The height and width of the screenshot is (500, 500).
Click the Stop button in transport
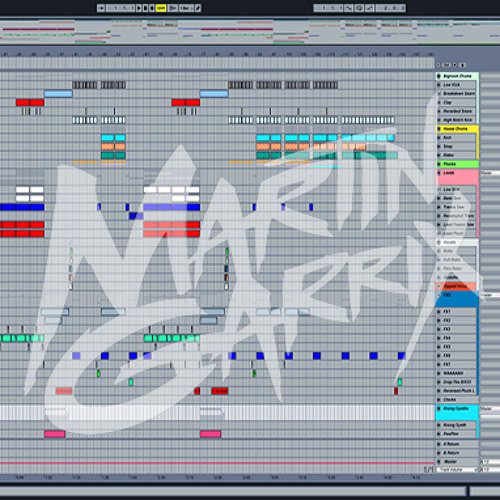pos(145,8)
